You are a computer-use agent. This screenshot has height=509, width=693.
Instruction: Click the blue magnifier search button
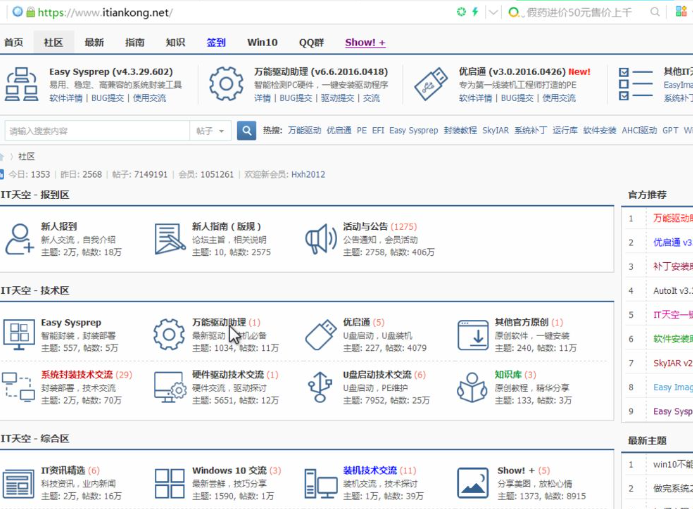[x=246, y=131]
